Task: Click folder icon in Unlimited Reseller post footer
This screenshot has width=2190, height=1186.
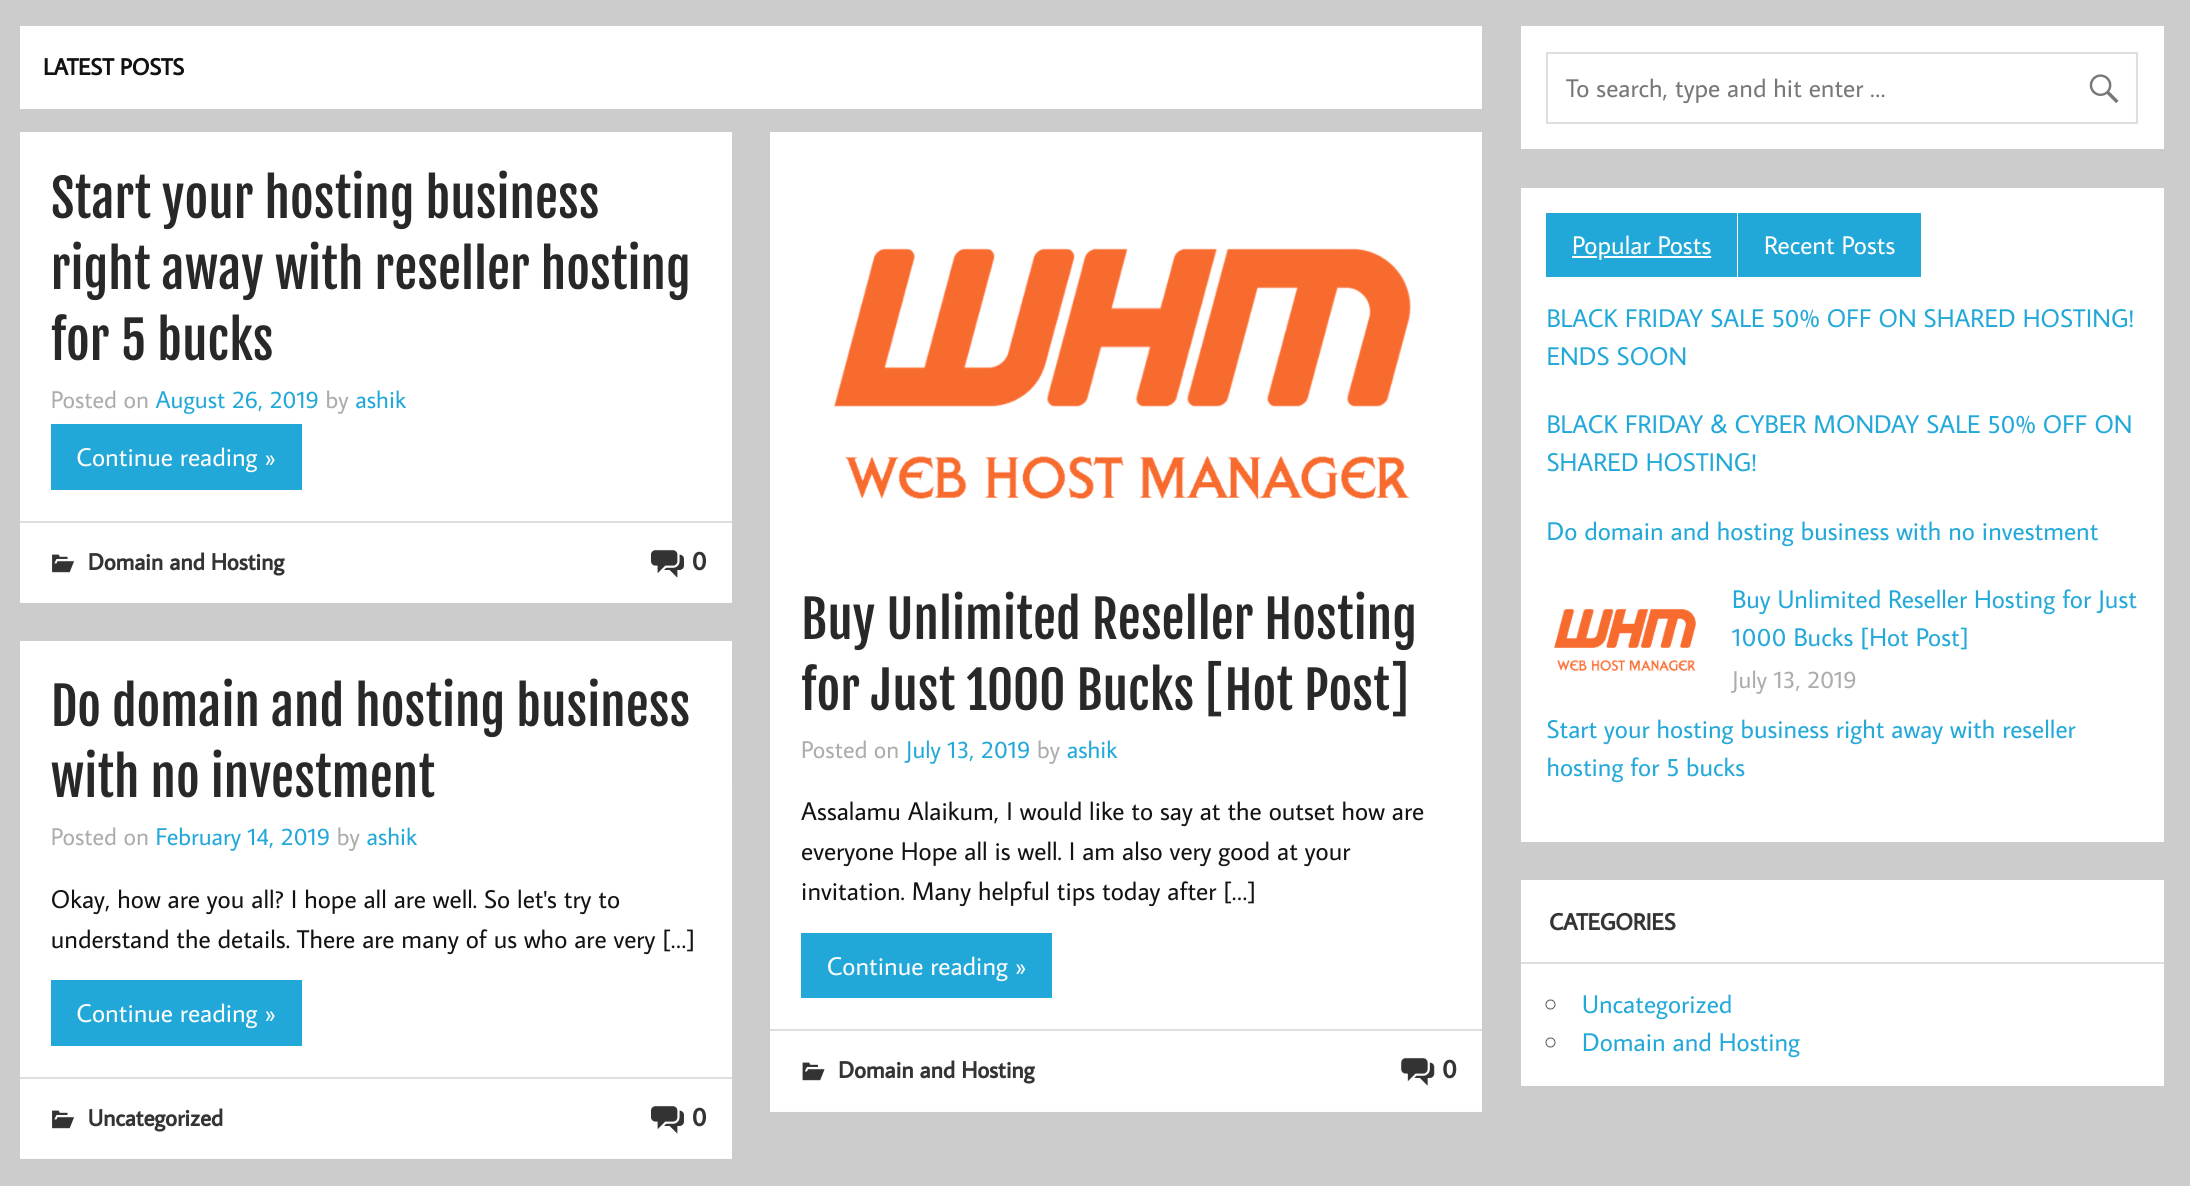Action: (x=813, y=1071)
